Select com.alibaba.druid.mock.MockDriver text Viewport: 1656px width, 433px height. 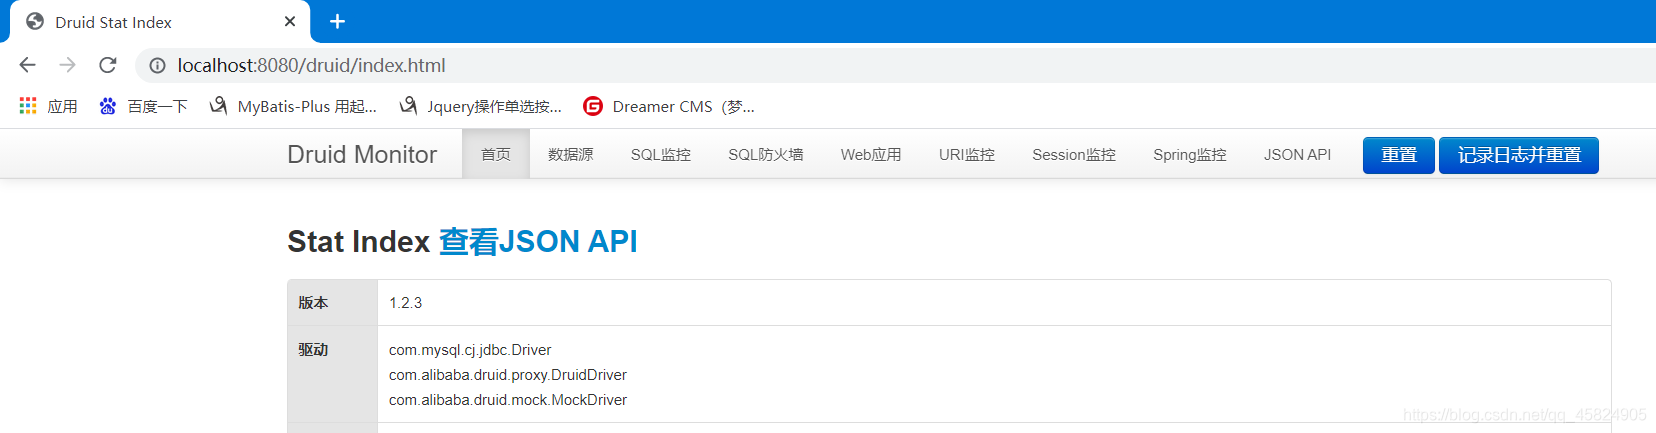pyautogui.click(x=508, y=399)
